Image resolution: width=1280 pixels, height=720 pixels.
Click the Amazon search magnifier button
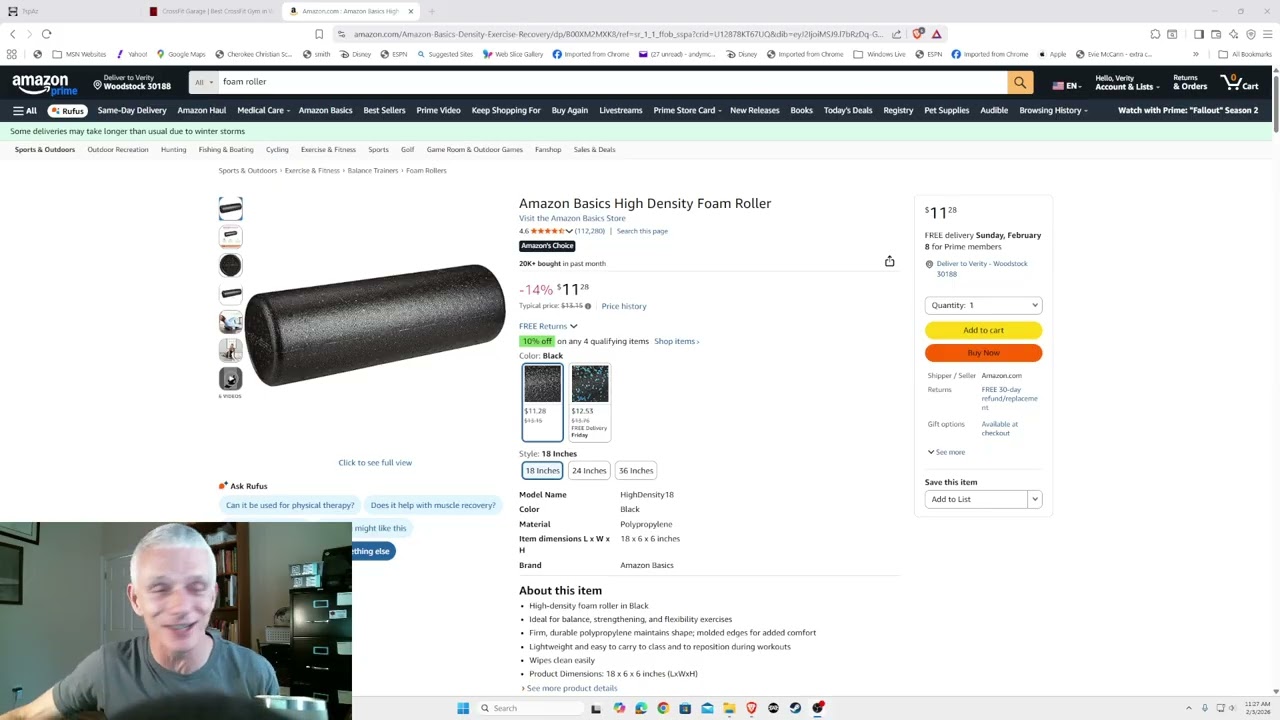point(1020,83)
